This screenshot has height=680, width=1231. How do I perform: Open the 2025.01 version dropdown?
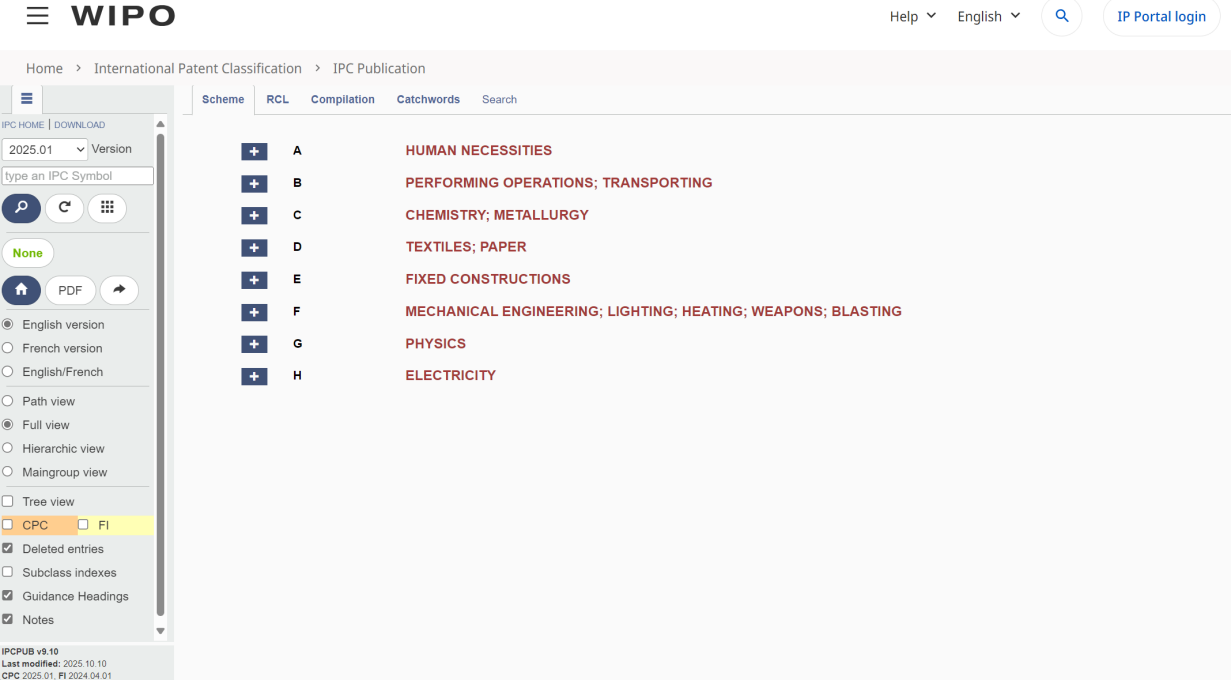coord(45,149)
